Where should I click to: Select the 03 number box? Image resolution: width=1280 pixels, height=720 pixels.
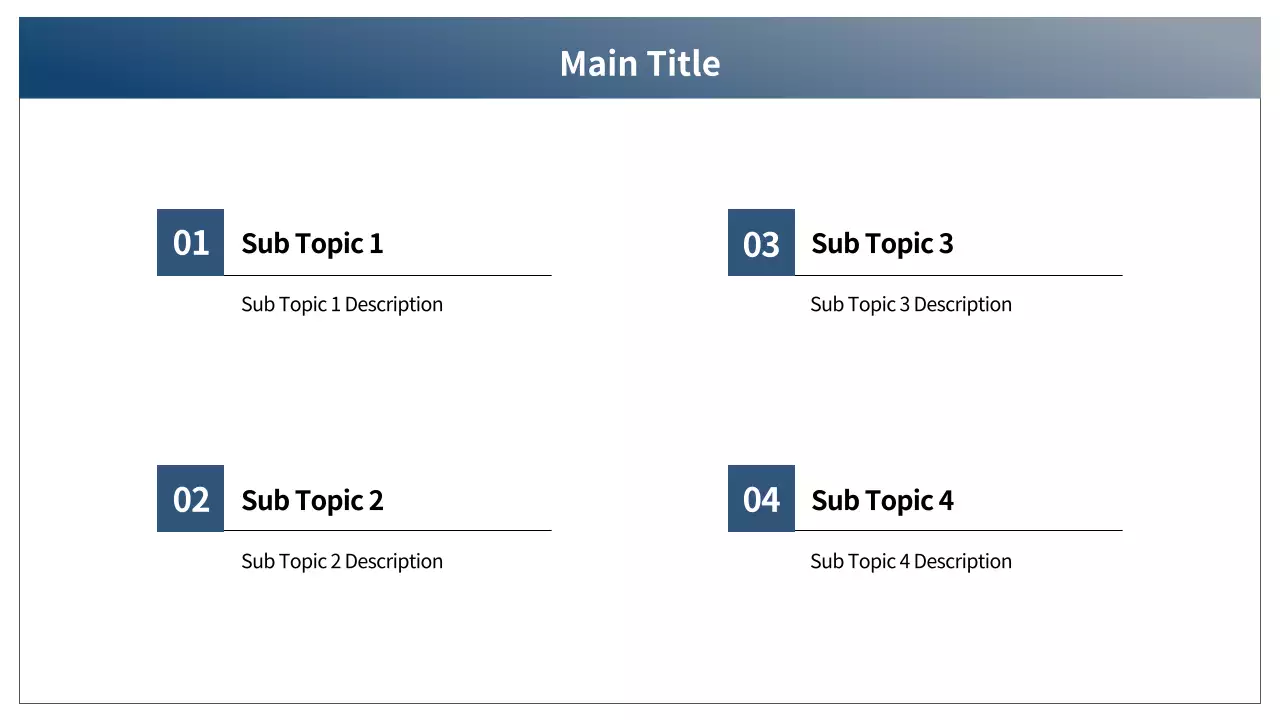click(x=761, y=242)
